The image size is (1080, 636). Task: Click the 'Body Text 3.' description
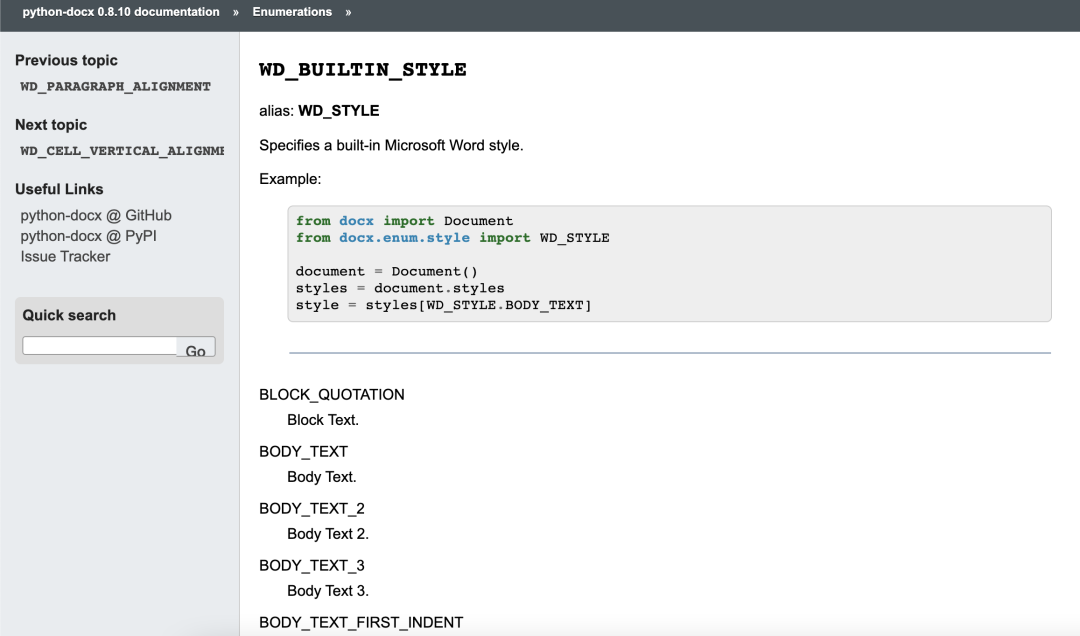coord(328,591)
